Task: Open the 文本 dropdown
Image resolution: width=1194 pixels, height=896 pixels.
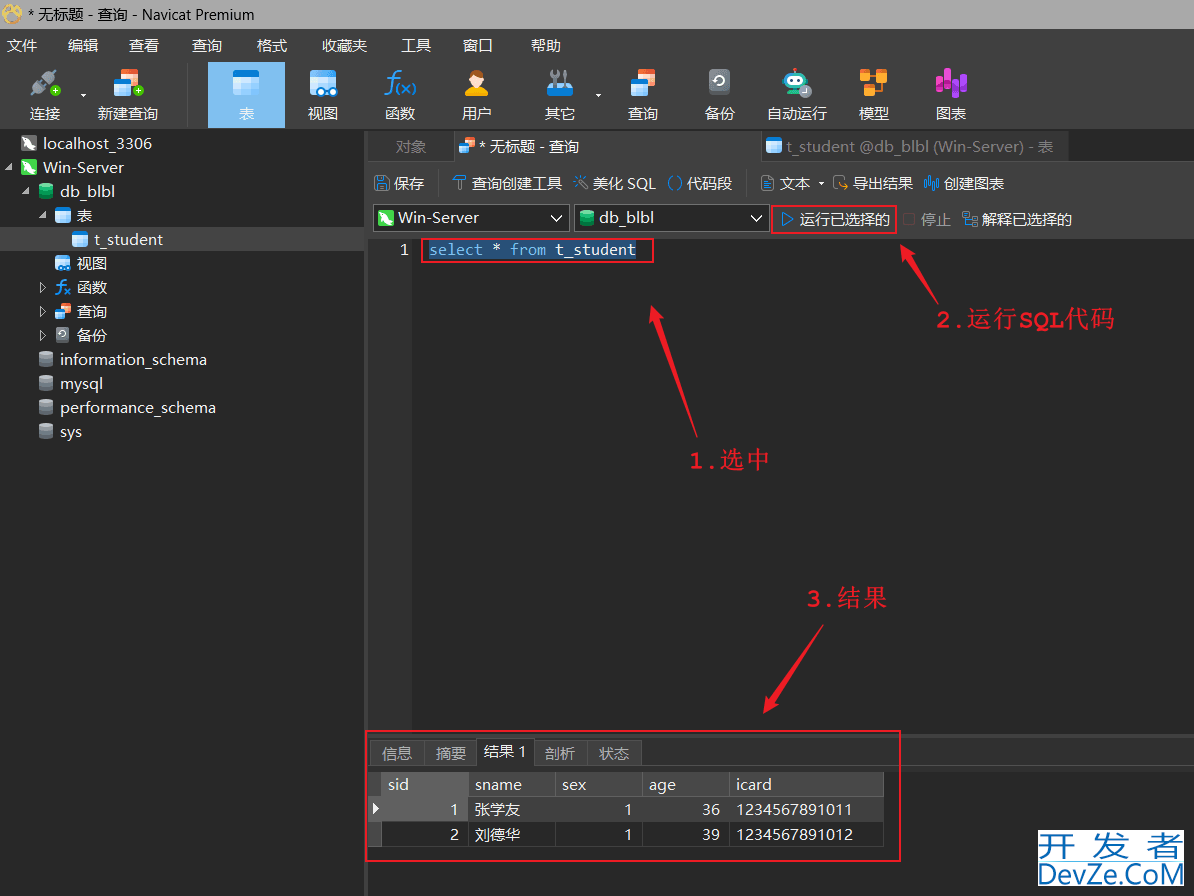Action: (x=793, y=183)
